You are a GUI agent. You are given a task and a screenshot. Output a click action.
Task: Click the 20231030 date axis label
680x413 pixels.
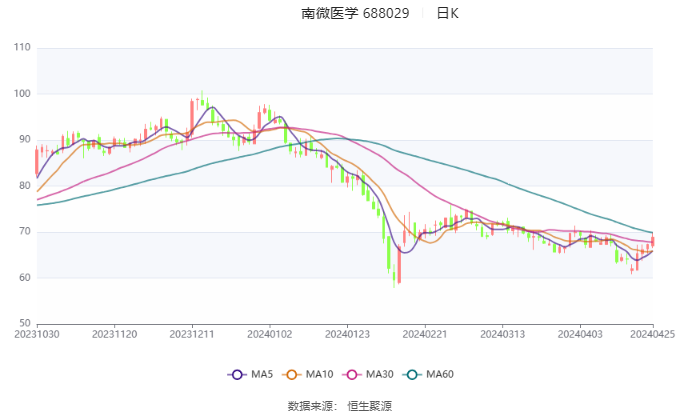(x=37, y=334)
